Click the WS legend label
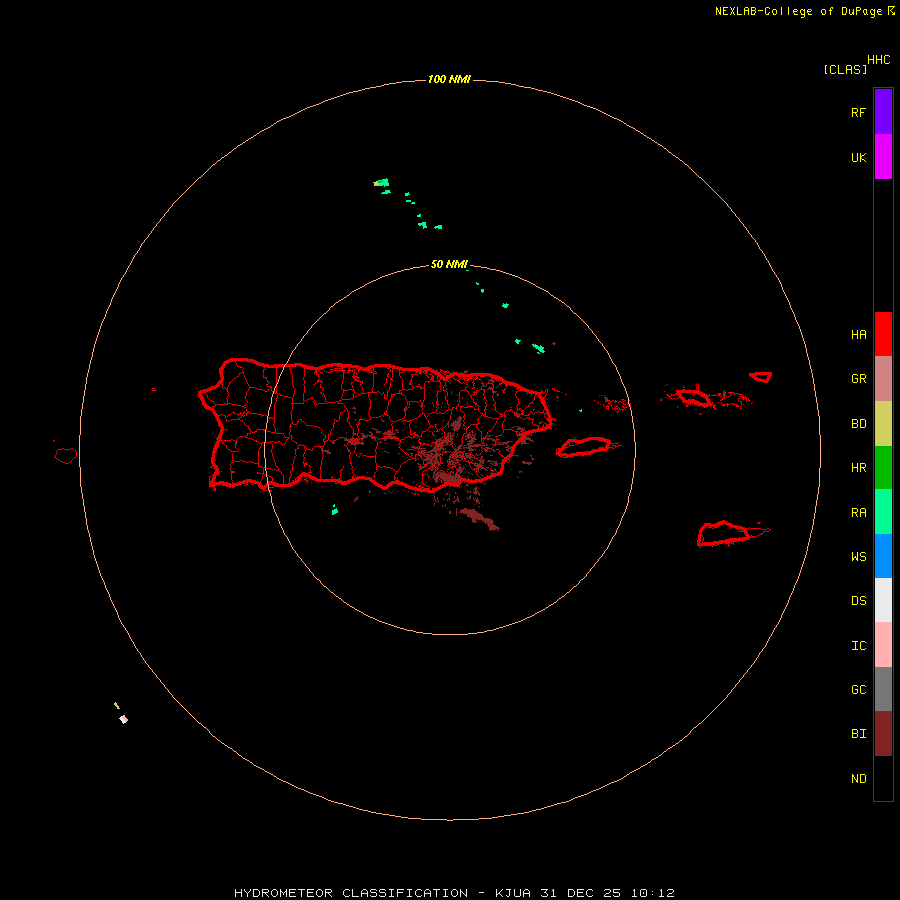 click(x=858, y=556)
